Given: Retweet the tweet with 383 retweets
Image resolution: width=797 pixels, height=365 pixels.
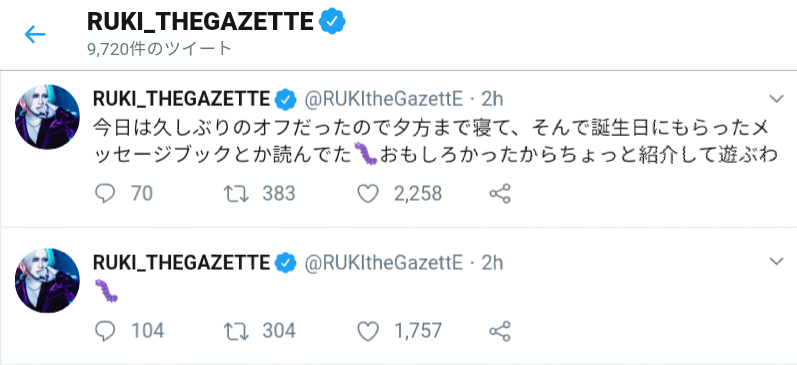Looking at the screenshot, I should point(236,194).
